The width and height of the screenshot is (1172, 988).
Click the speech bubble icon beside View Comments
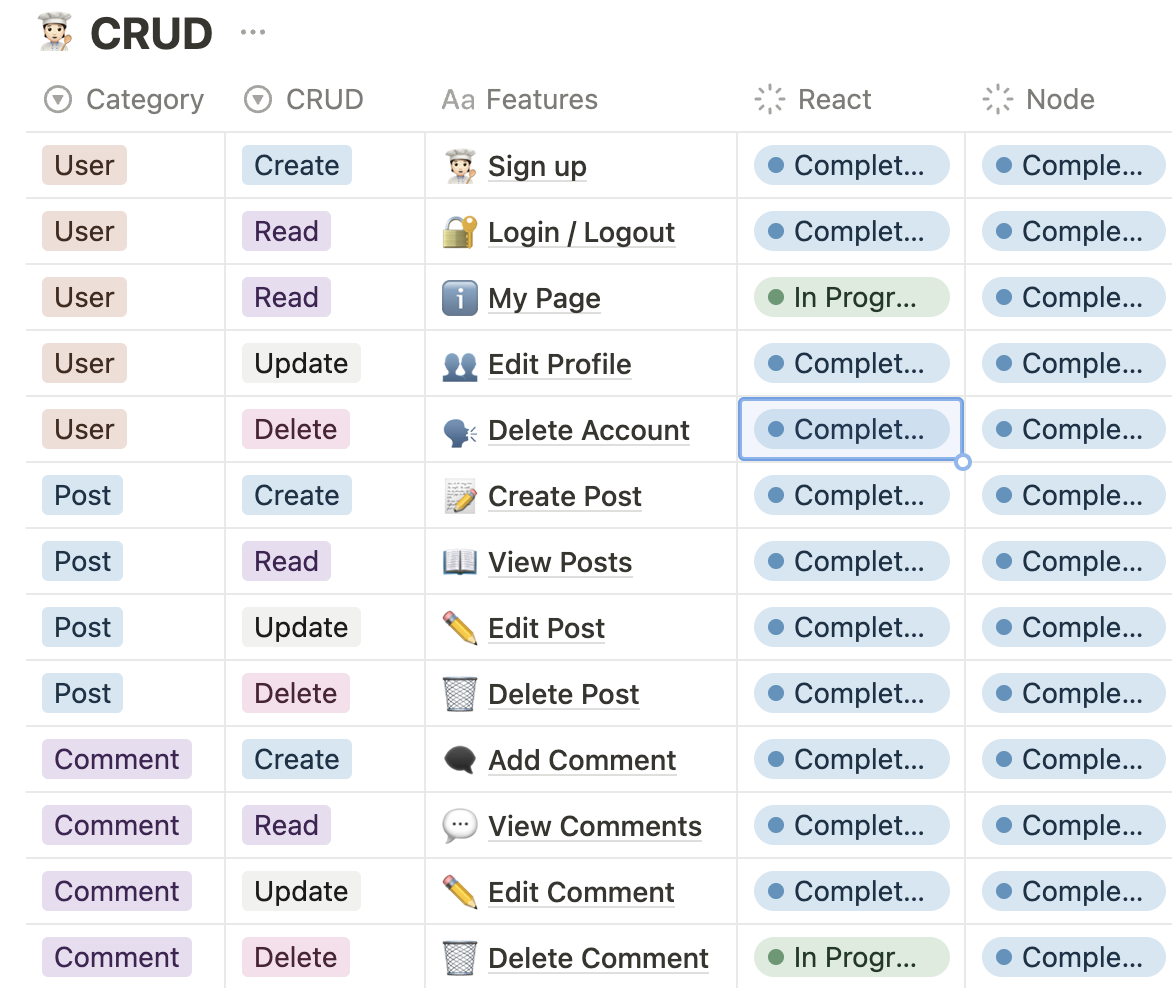coord(460,825)
